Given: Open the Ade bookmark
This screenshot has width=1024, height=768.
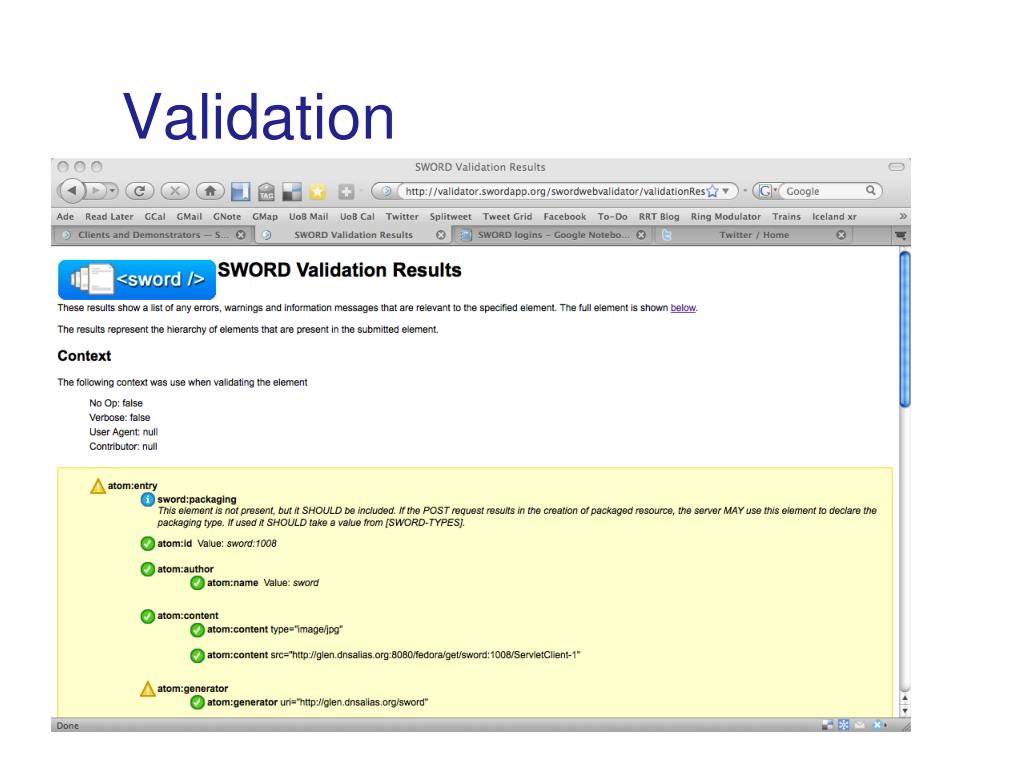Looking at the screenshot, I should (65, 216).
